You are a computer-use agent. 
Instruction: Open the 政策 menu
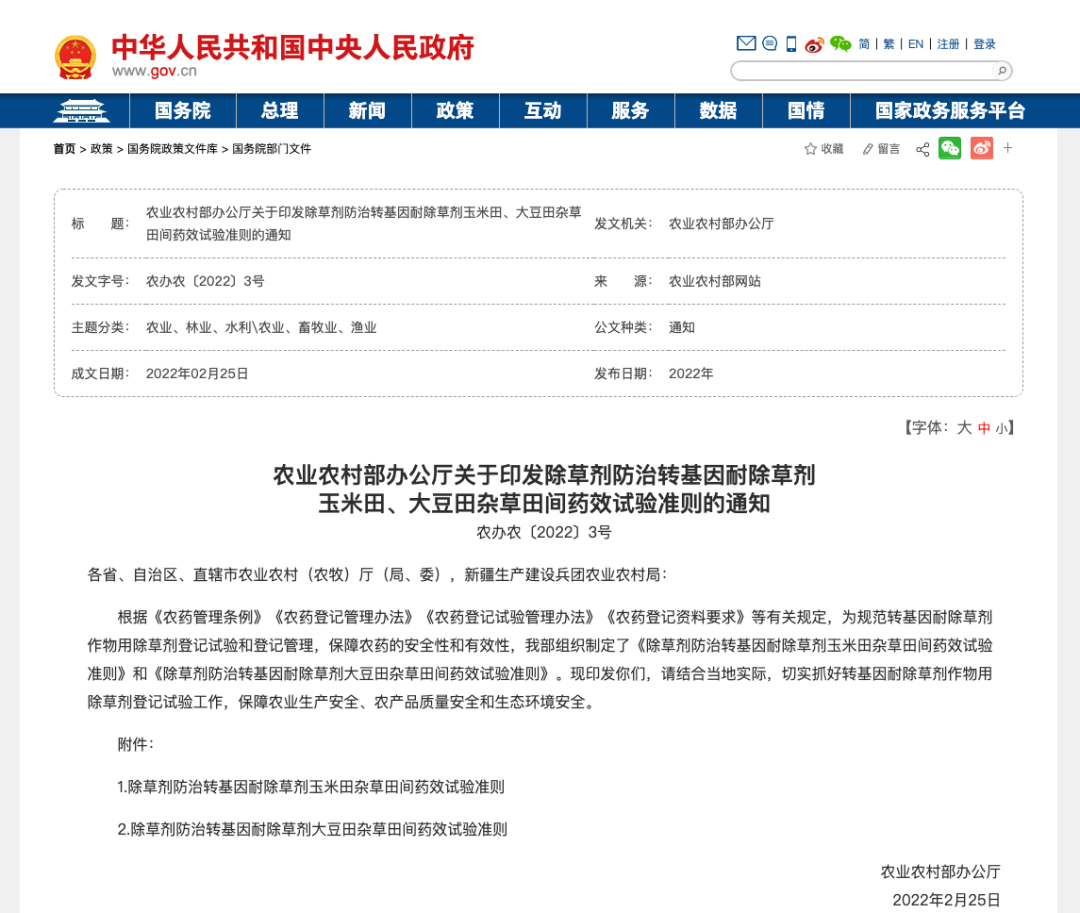pos(455,111)
